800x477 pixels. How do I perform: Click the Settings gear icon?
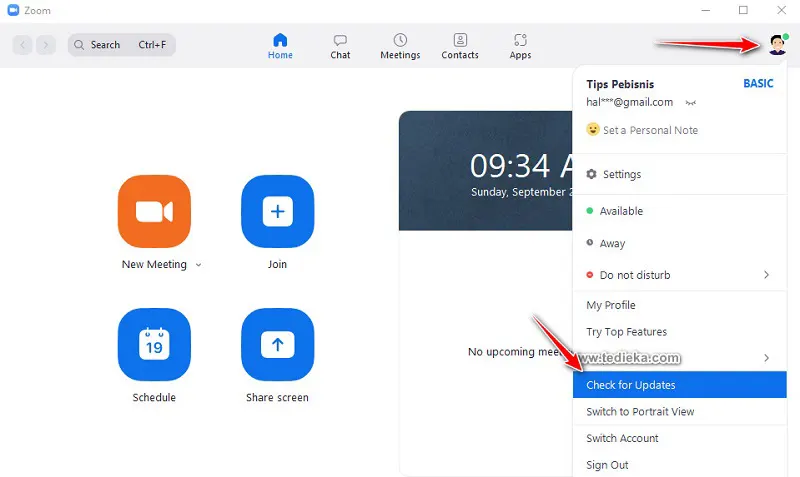tap(591, 174)
